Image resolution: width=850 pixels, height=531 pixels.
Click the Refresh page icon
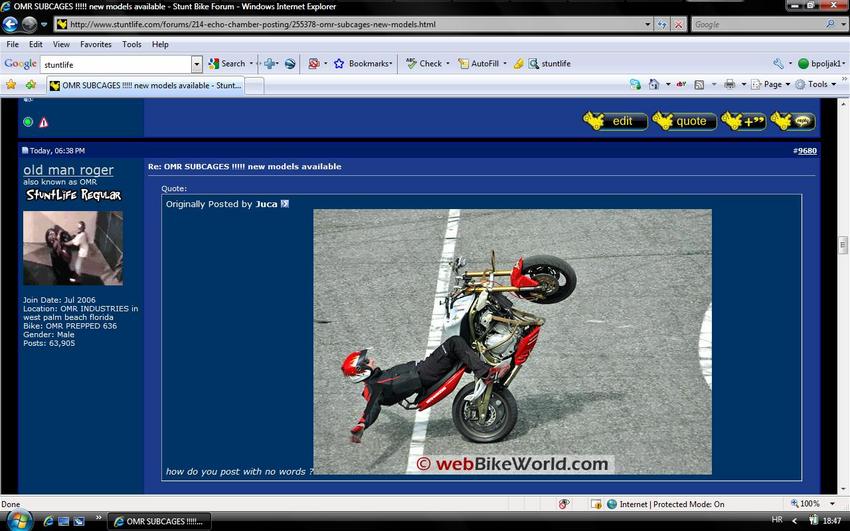tap(662, 24)
